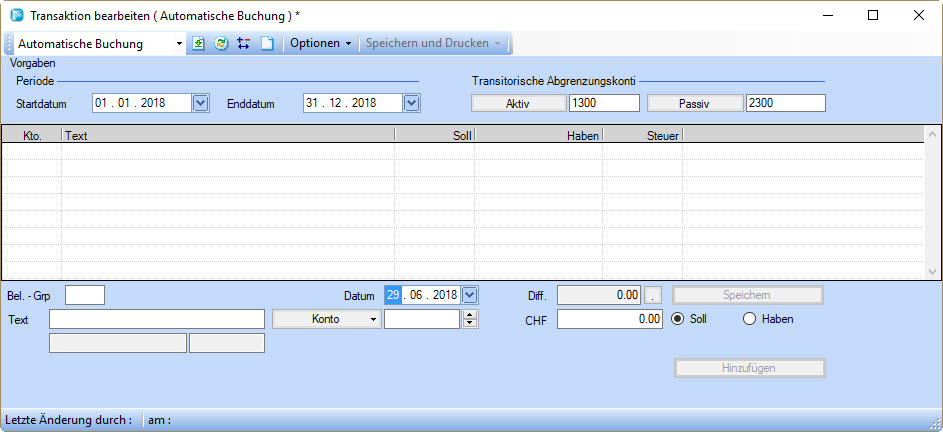Open the Enddatum calendar dropdown
The image size is (943, 432).
[411, 102]
